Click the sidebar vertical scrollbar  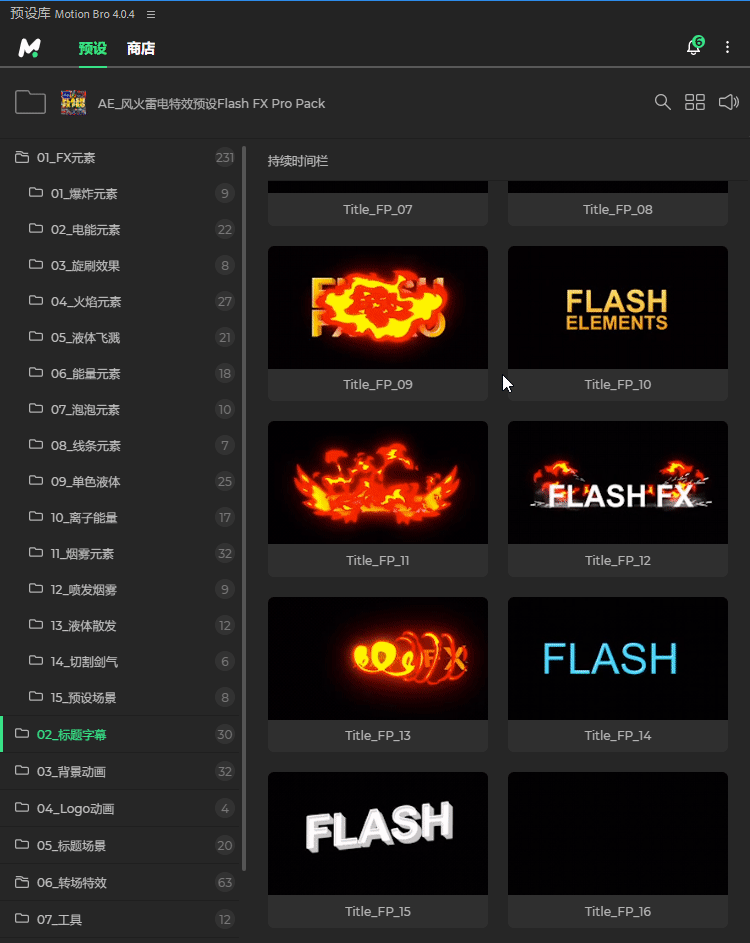coord(244,508)
